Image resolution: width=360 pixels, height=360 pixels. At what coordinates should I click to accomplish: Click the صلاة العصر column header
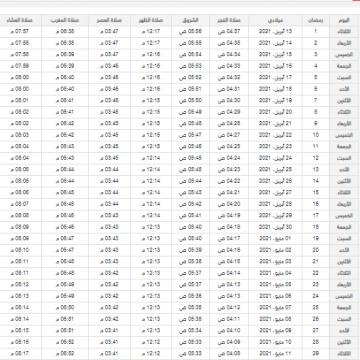[109, 20]
